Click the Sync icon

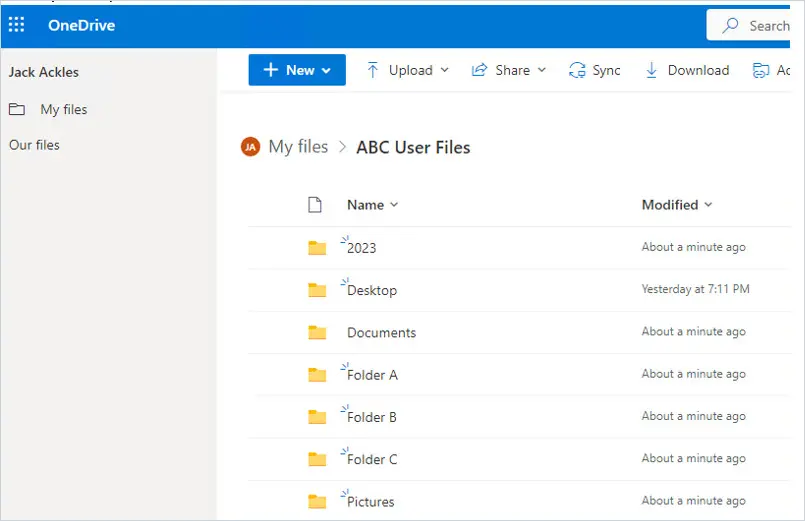coord(577,70)
